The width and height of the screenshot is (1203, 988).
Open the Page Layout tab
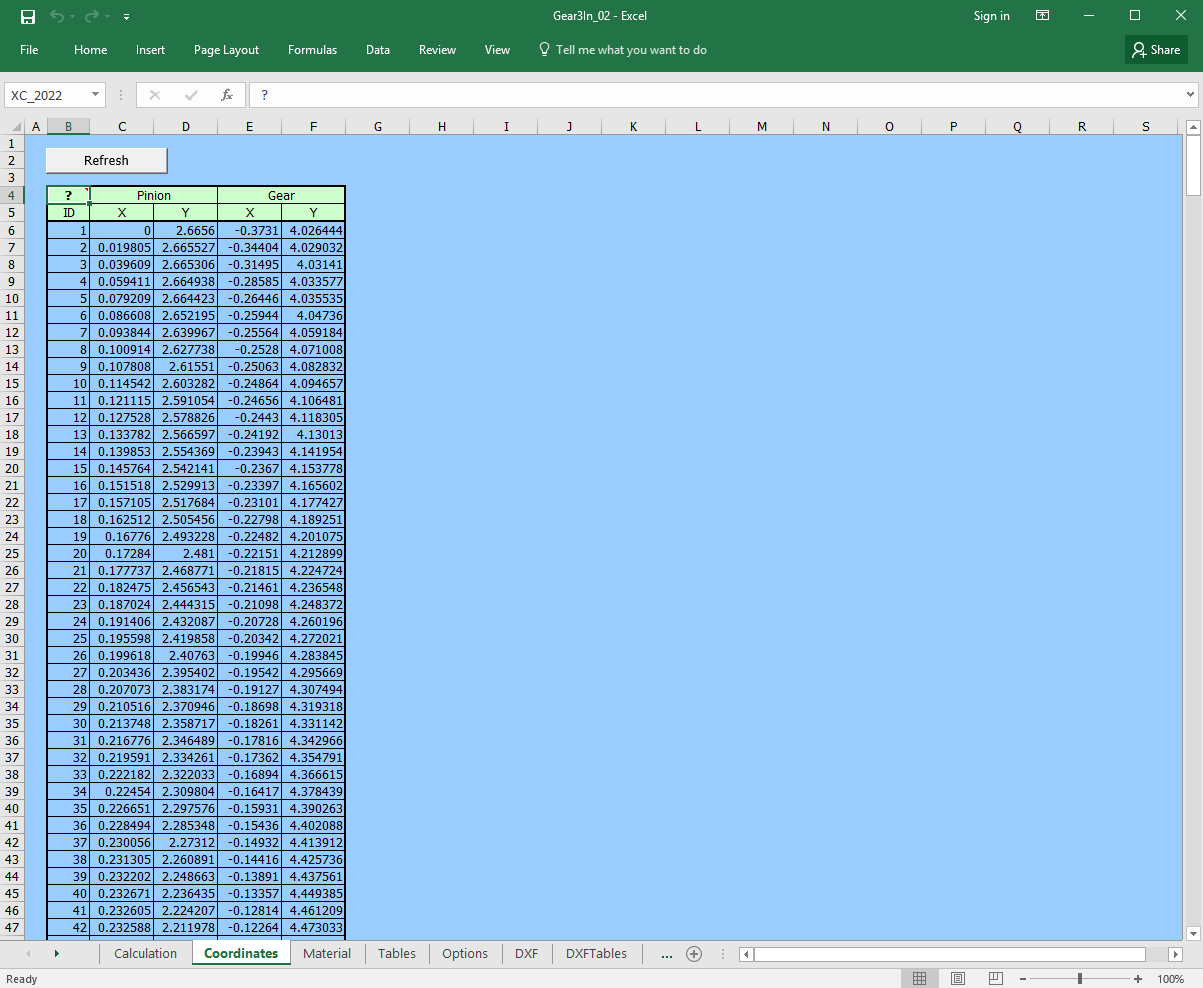[x=226, y=50]
